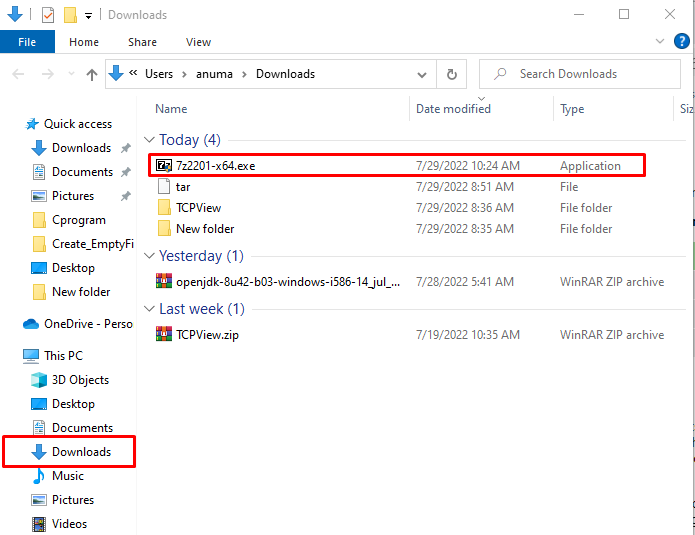Click Downloads in the address path

(x=285, y=74)
